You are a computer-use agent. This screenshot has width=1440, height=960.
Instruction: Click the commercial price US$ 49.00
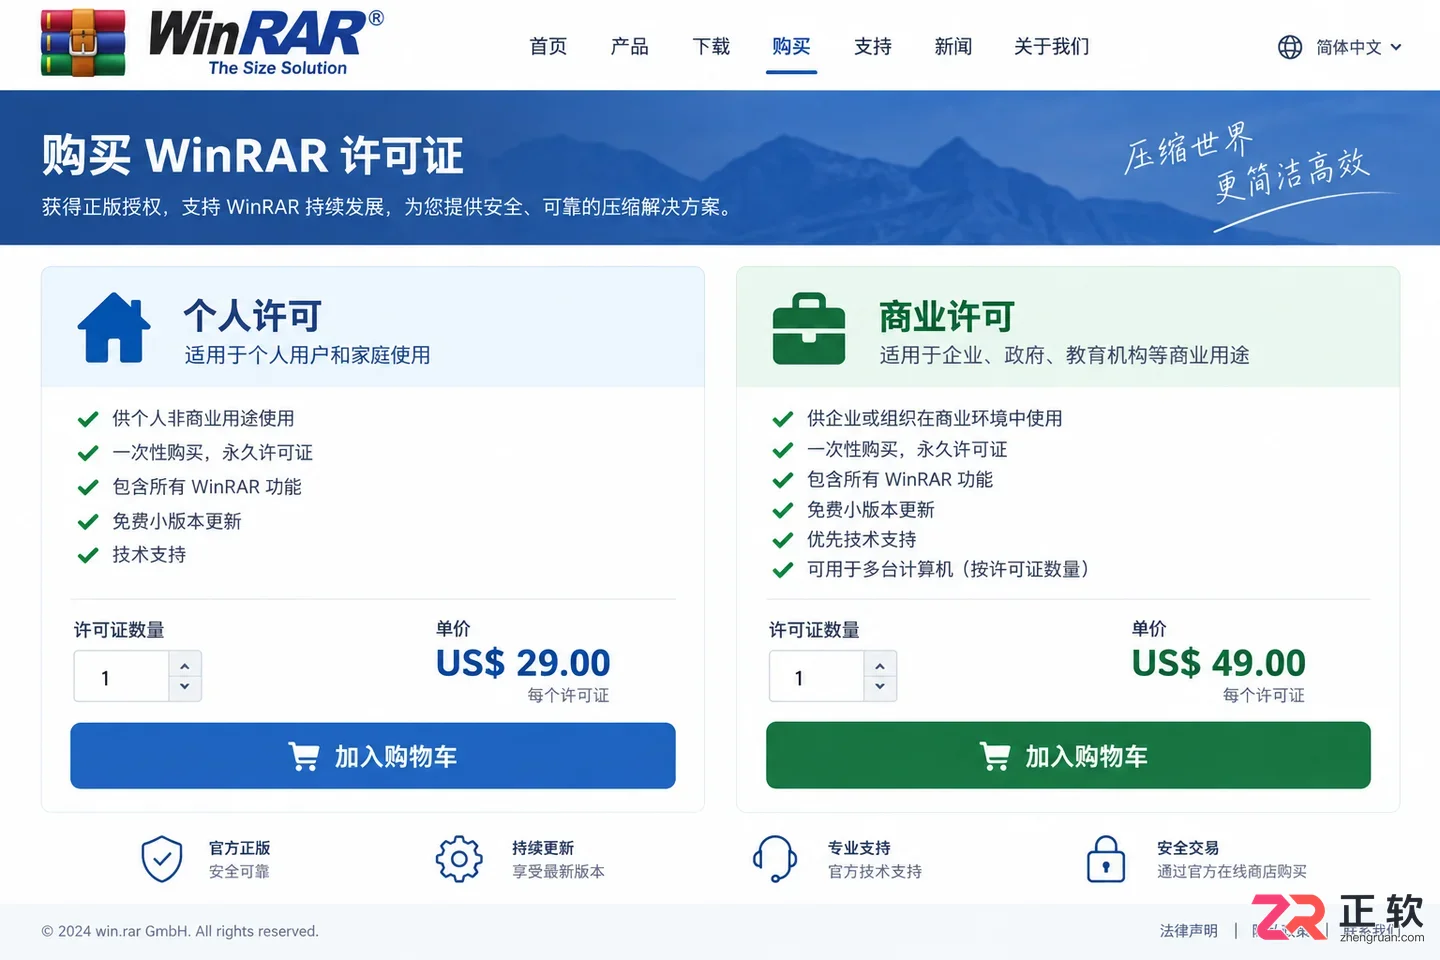(x=1218, y=663)
